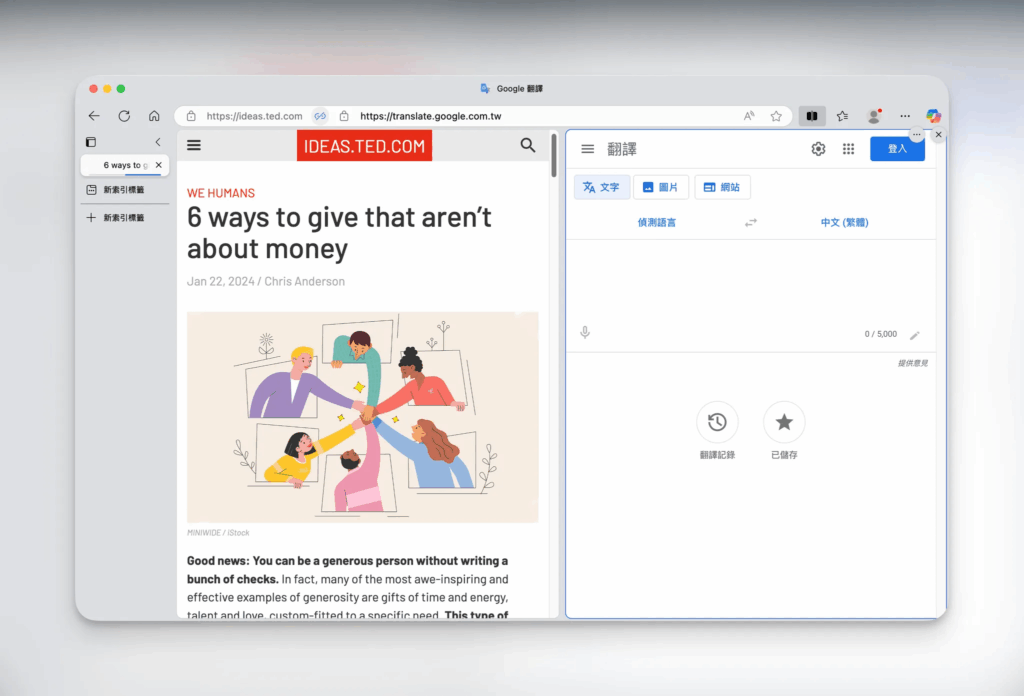
Task: Open the browser home page icon
Action: tap(154, 116)
